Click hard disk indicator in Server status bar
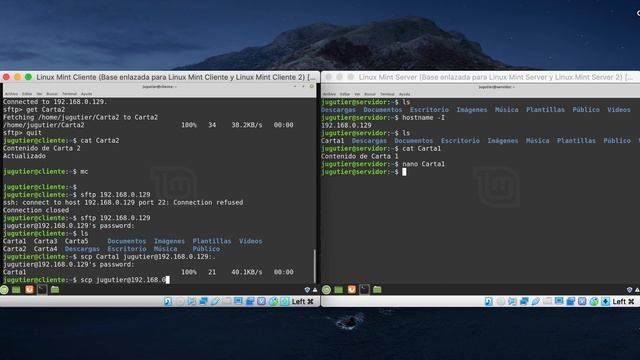Viewport: 640px width, 360px height. (489, 301)
